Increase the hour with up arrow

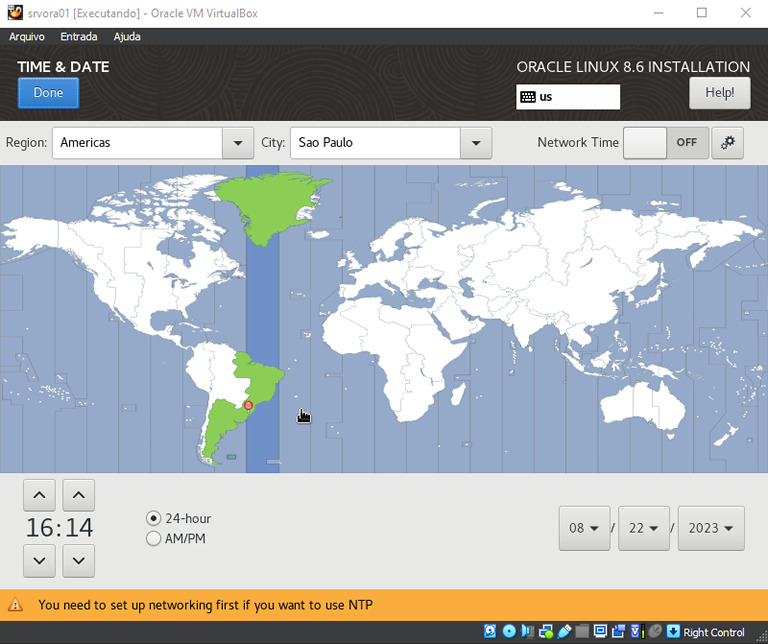point(39,495)
